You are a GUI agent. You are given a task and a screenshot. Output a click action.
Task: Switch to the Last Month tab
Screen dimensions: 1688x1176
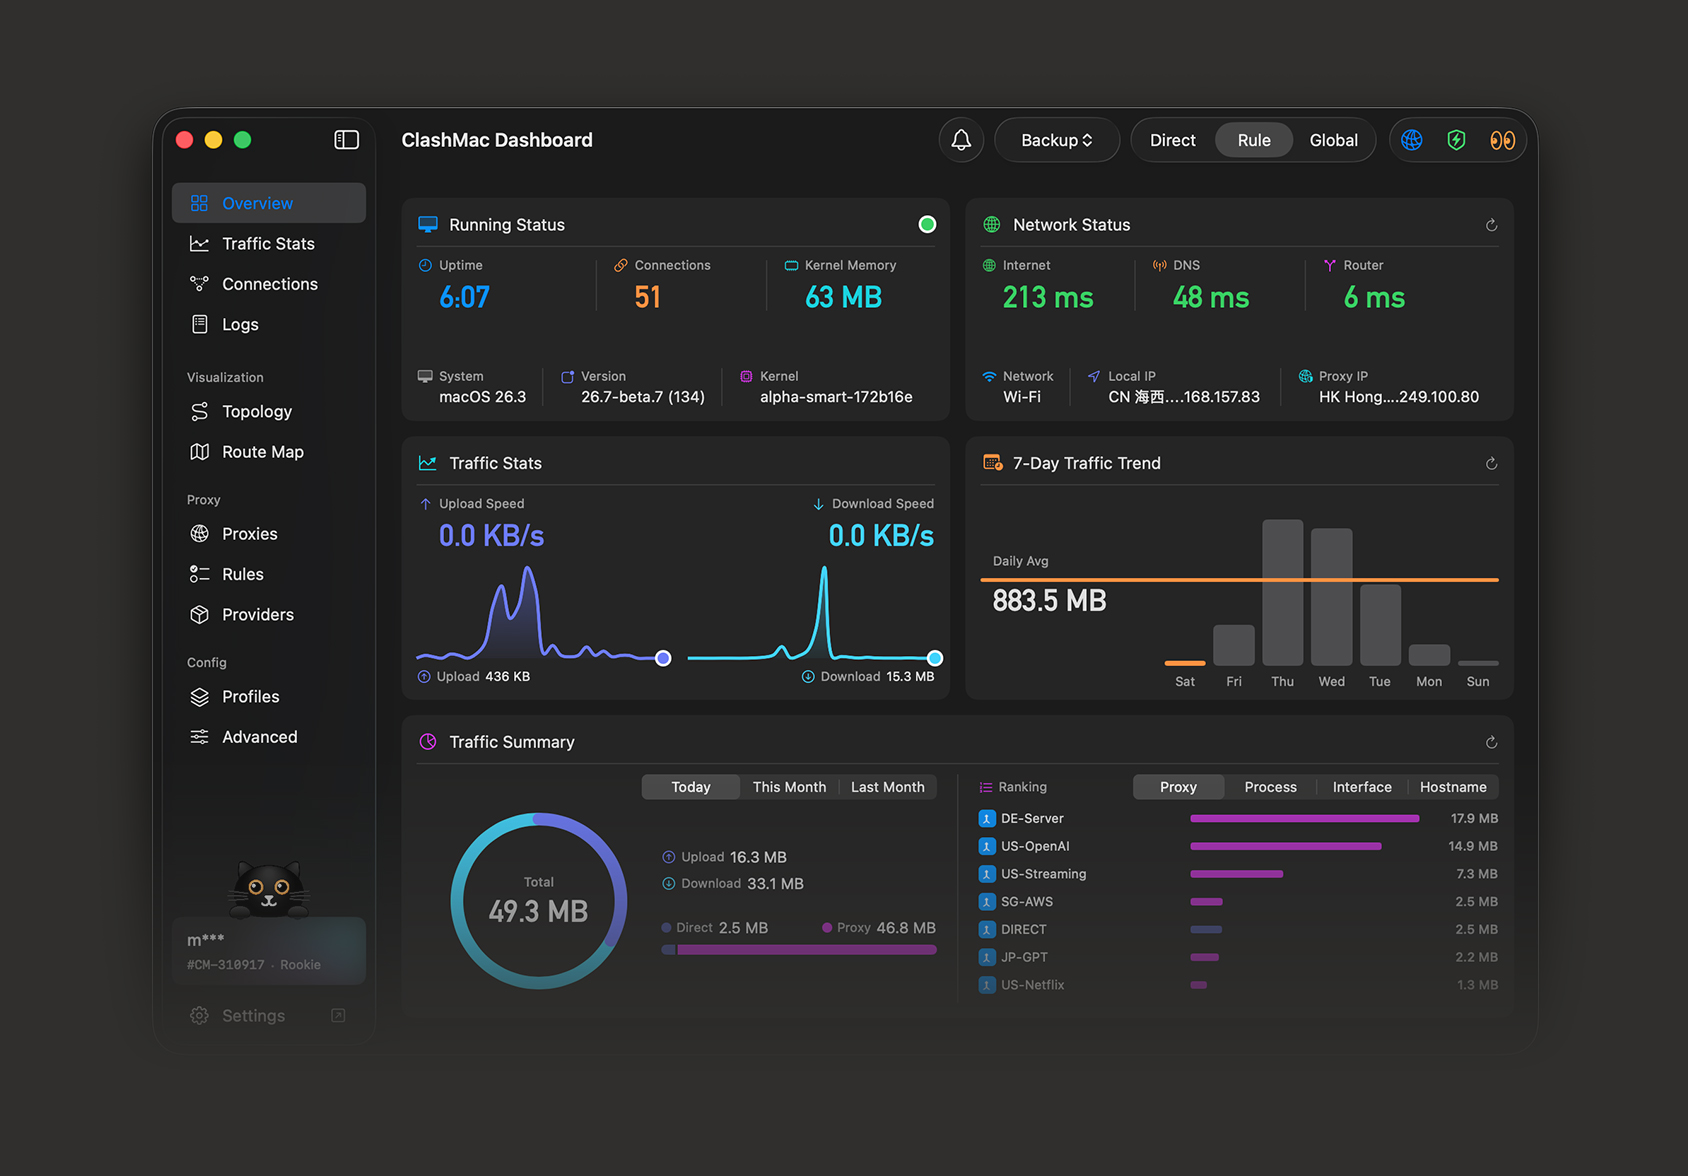click(x=887, y=787)
